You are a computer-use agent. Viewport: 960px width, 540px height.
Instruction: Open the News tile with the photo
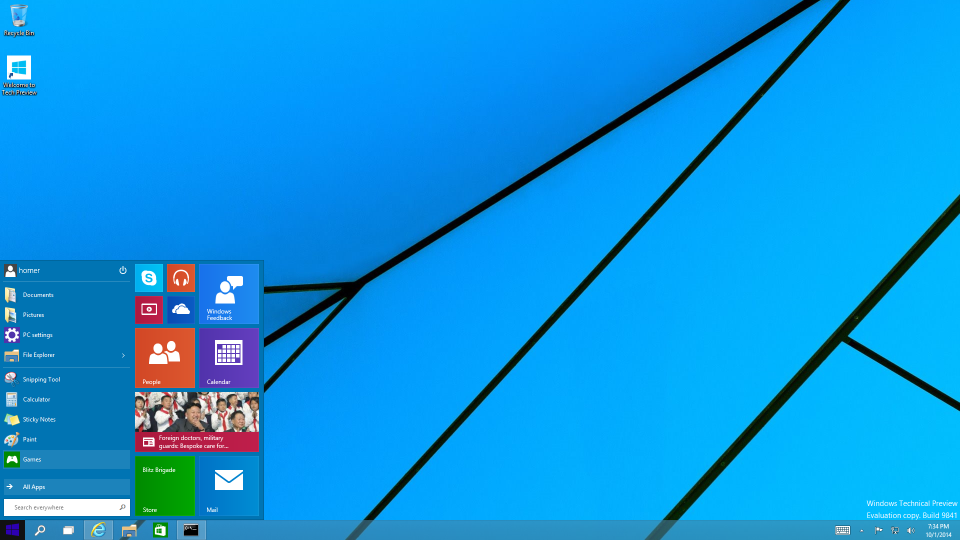click(197, 422)
